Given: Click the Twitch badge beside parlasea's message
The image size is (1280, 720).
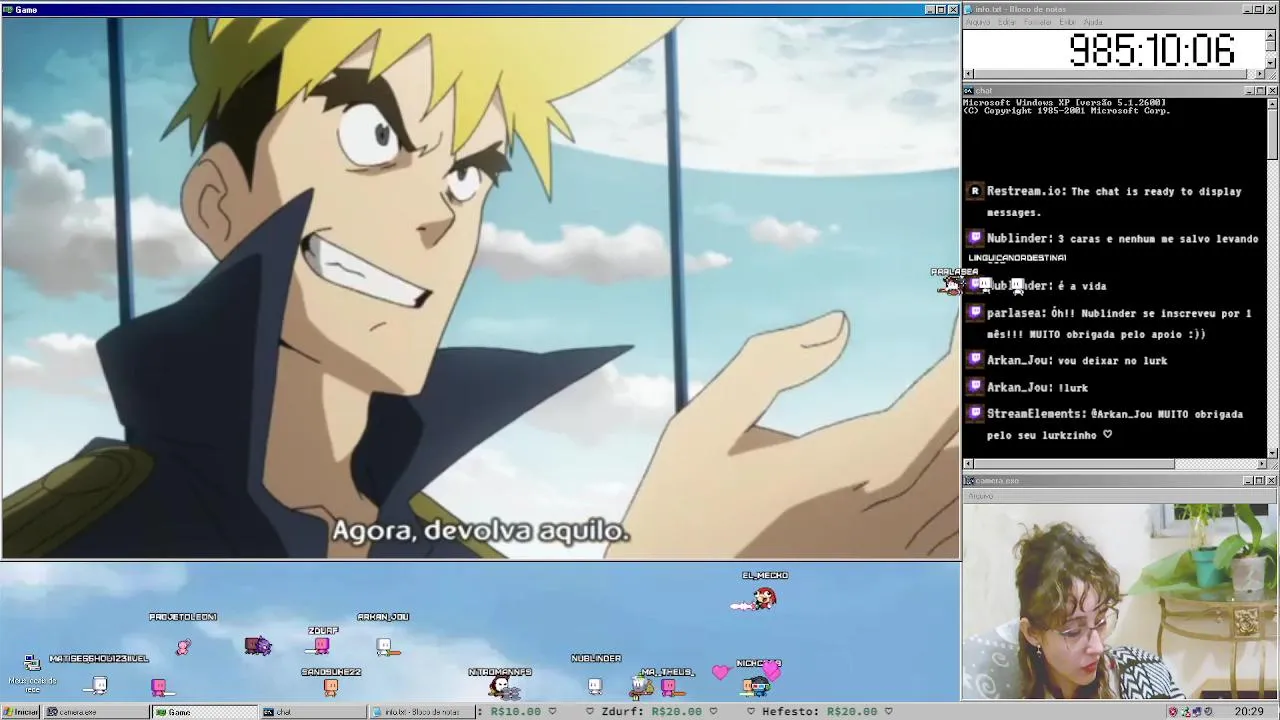Looking at the screenshot, I should (975, 313).
